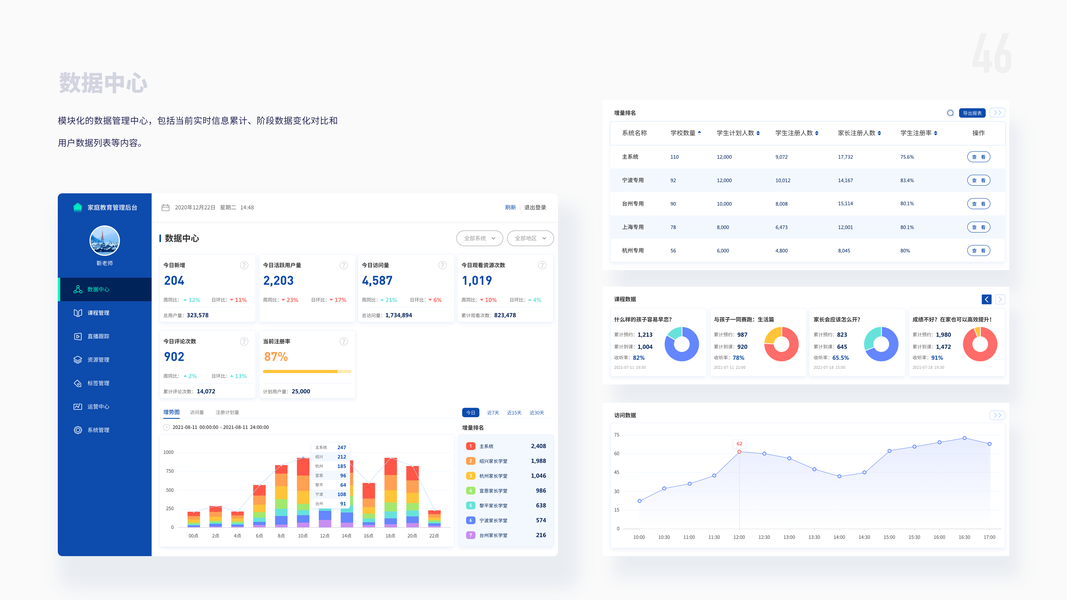Click the 家庭教育管理后台 home logo

(78, 207)
